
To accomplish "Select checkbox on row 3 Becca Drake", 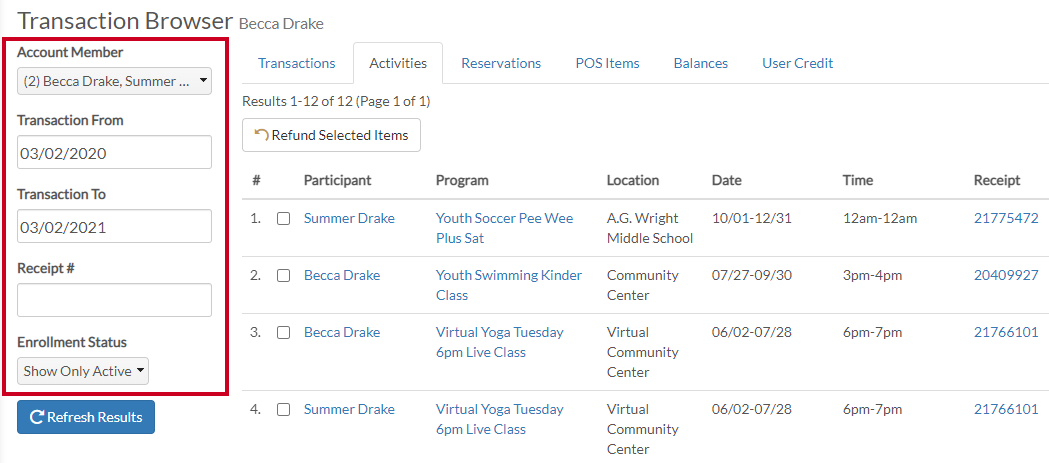I will pyautogui.click(x=284, y=333).
